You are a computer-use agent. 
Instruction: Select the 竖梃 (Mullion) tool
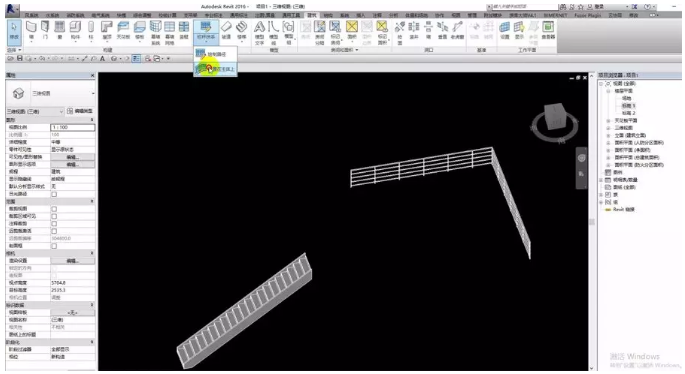pos(184,31)
